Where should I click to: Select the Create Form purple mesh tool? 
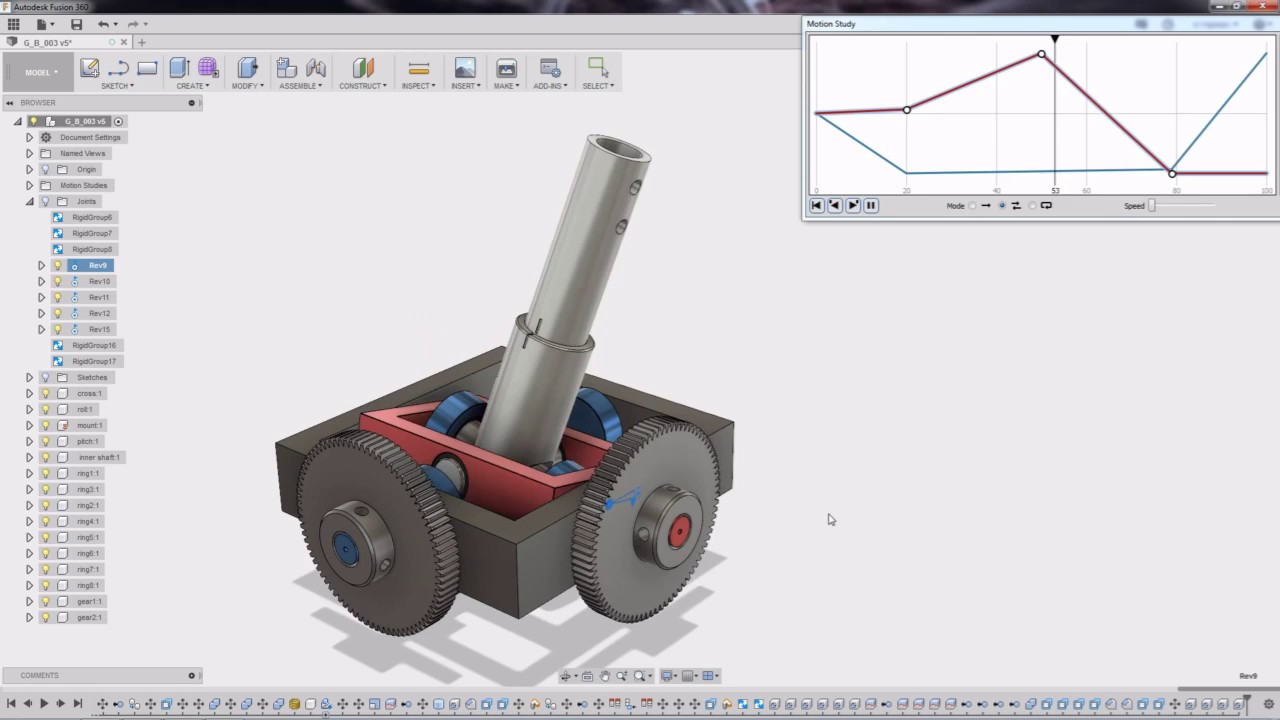[208, 68]
